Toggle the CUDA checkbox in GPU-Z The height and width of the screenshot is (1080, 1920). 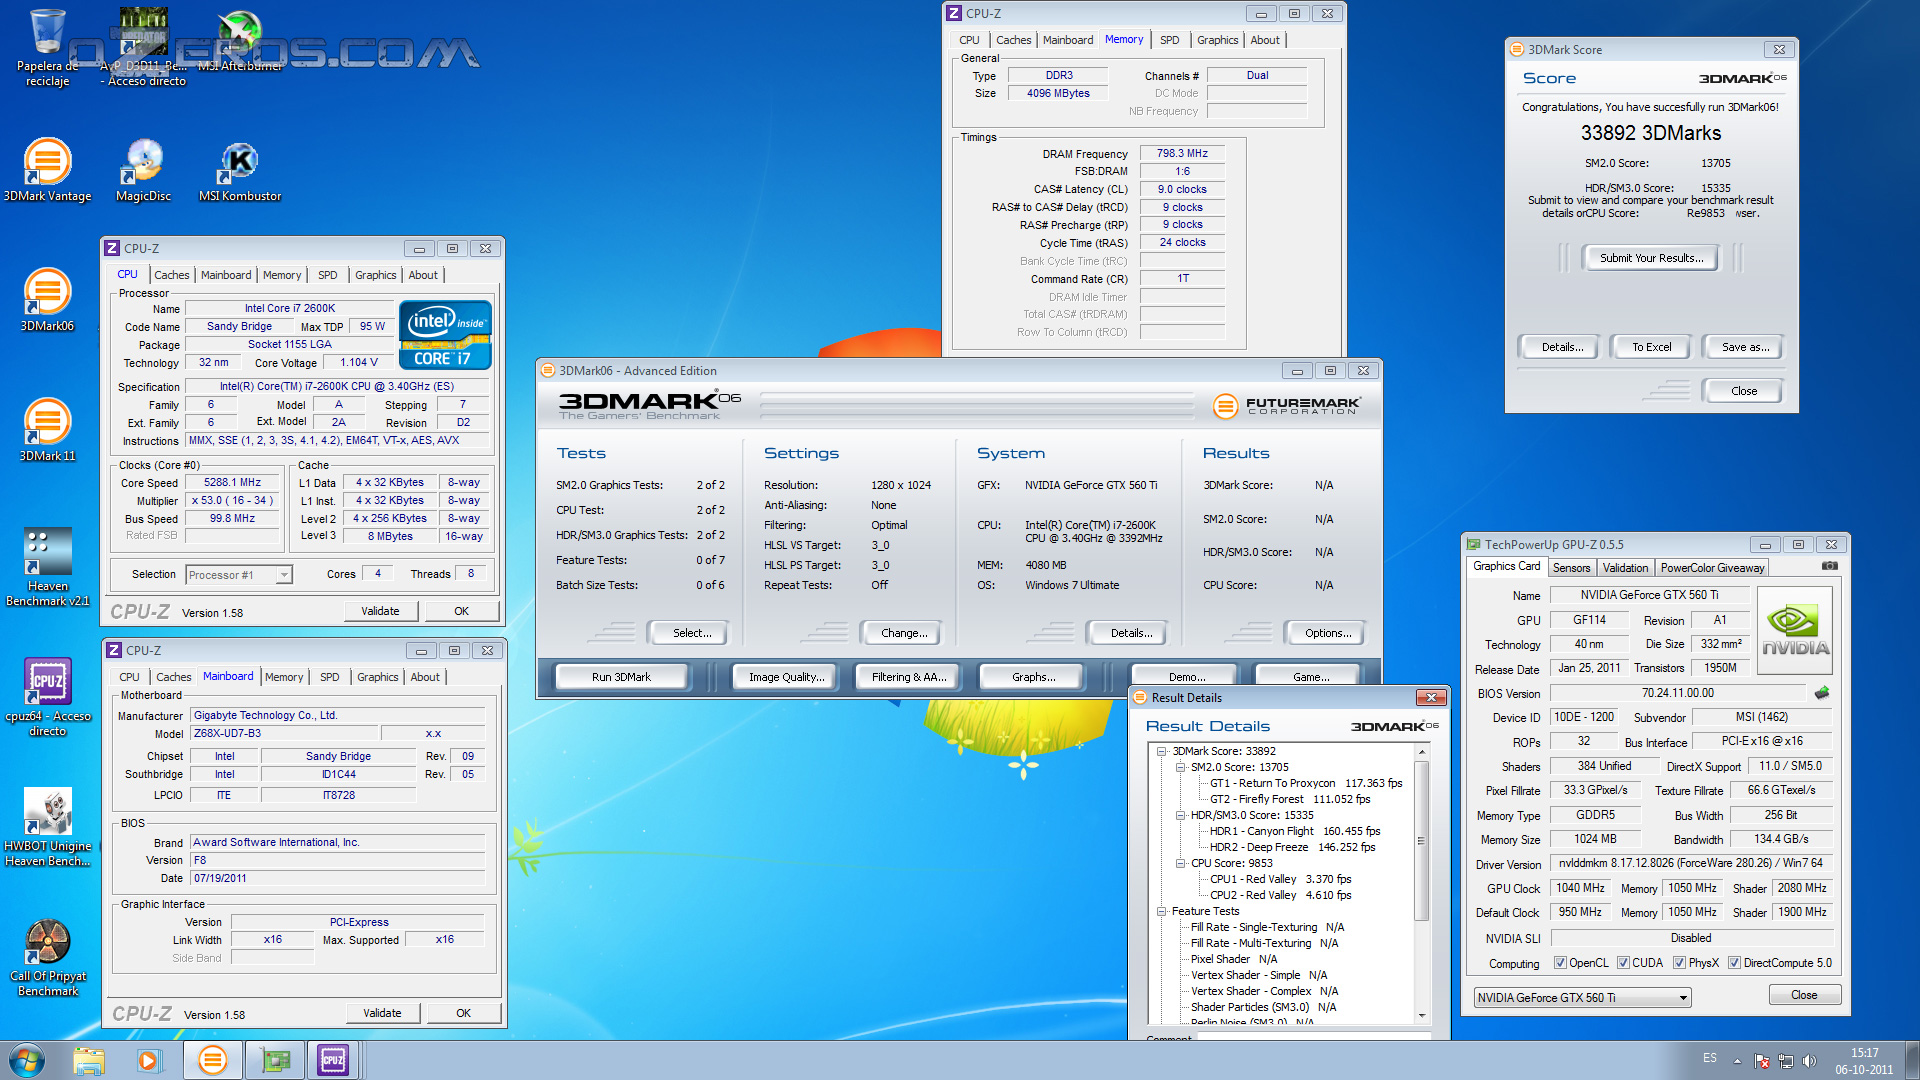click(x=1623, y=963)
